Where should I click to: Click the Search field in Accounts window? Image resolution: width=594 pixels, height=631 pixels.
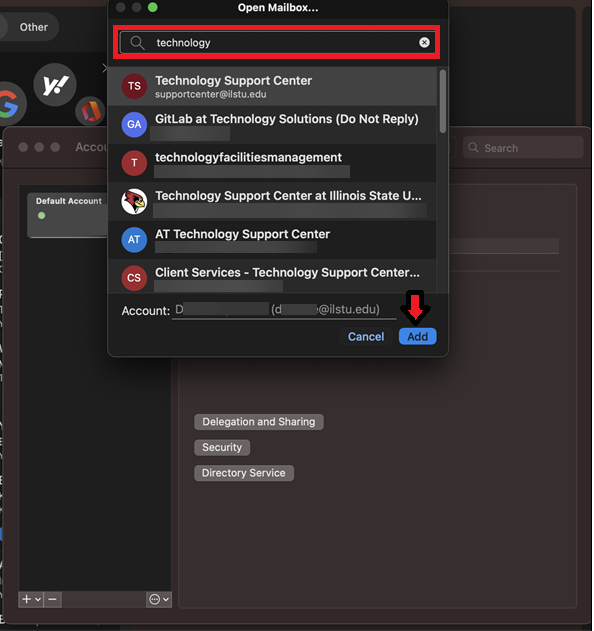tap(523, 148)
